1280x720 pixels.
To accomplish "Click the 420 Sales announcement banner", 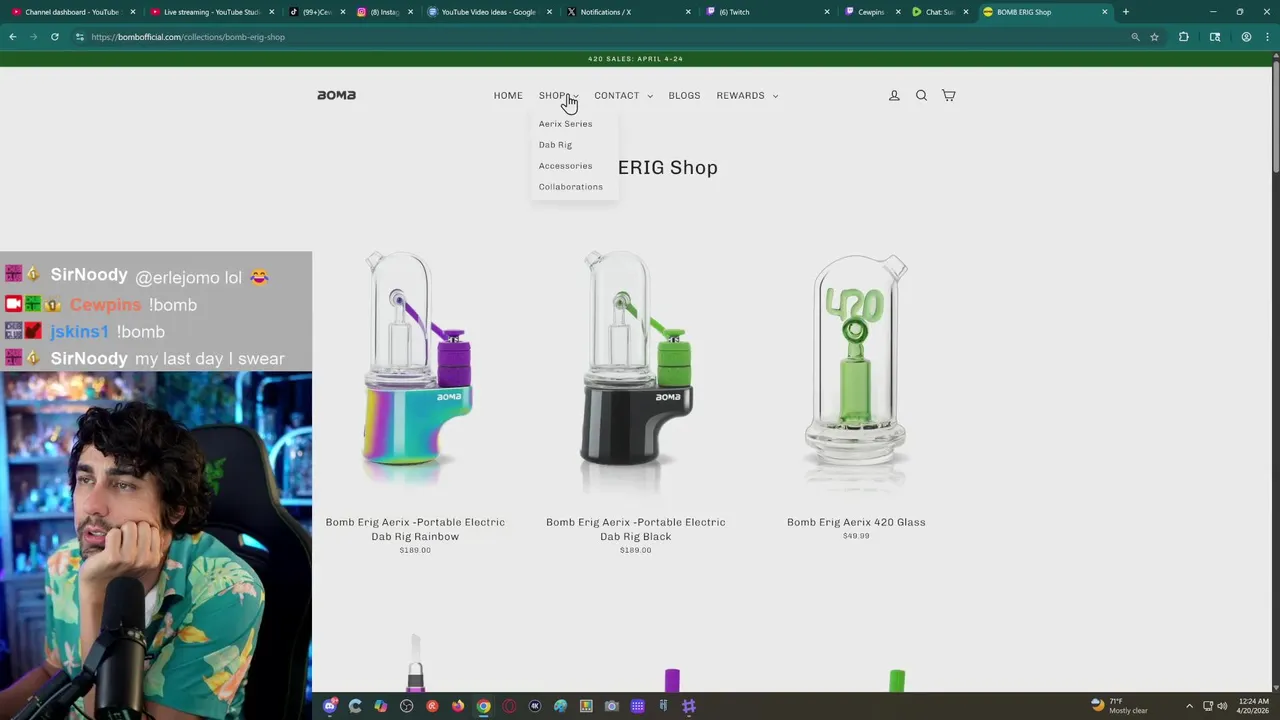I will (635, 59).
